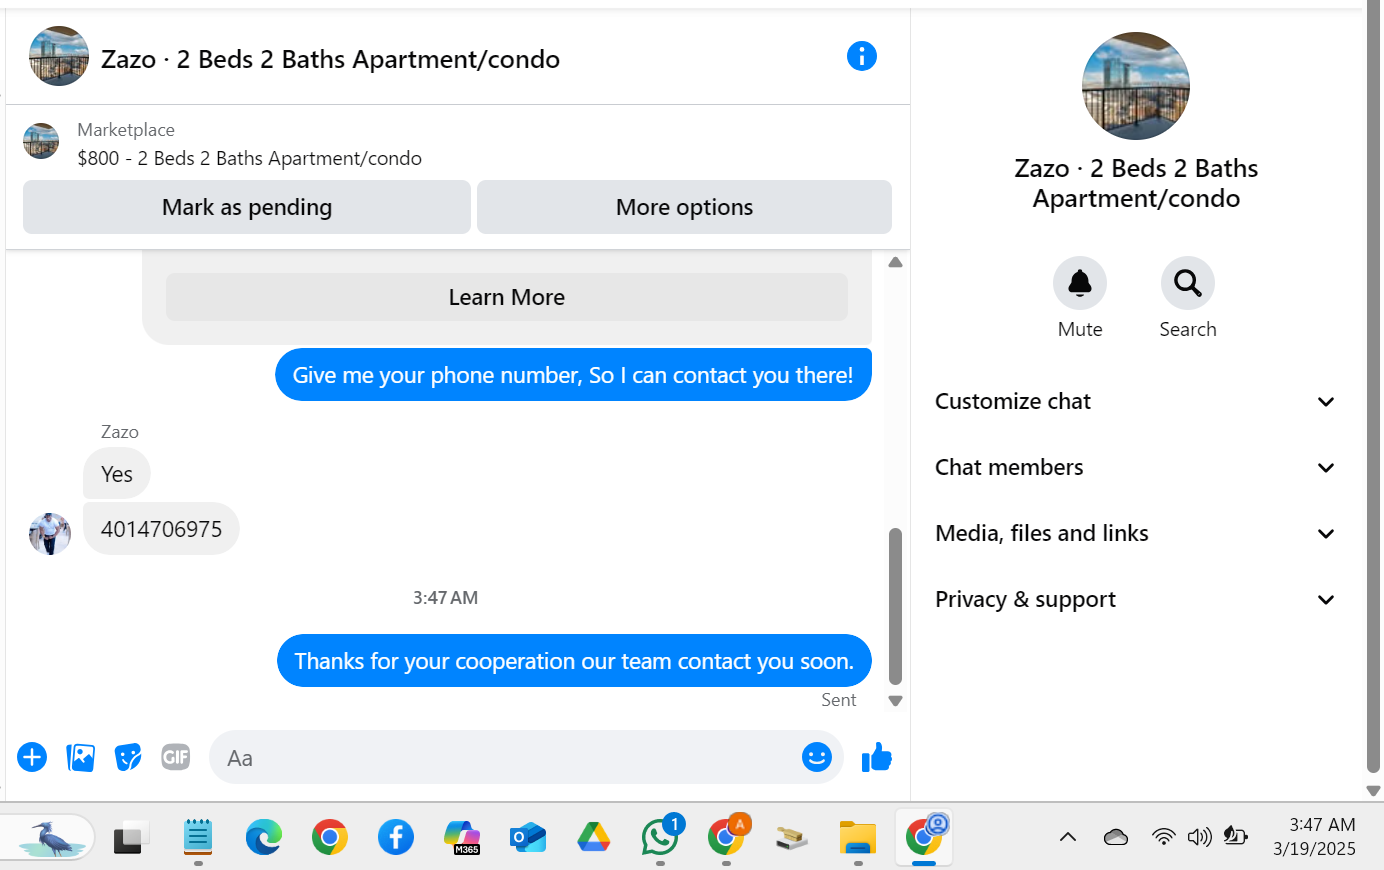
Task: Expand Customize chat section
Action: pos(1136,402)
